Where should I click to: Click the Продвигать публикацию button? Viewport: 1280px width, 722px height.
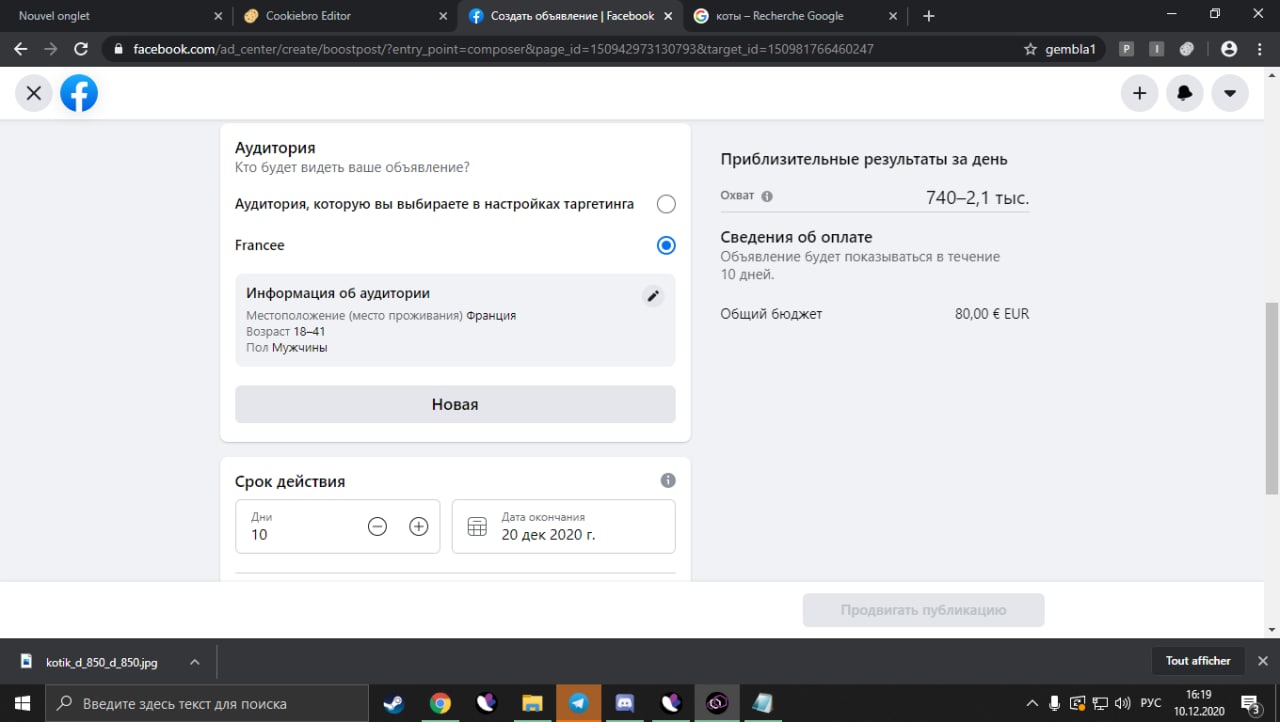(x=923, y=610)
